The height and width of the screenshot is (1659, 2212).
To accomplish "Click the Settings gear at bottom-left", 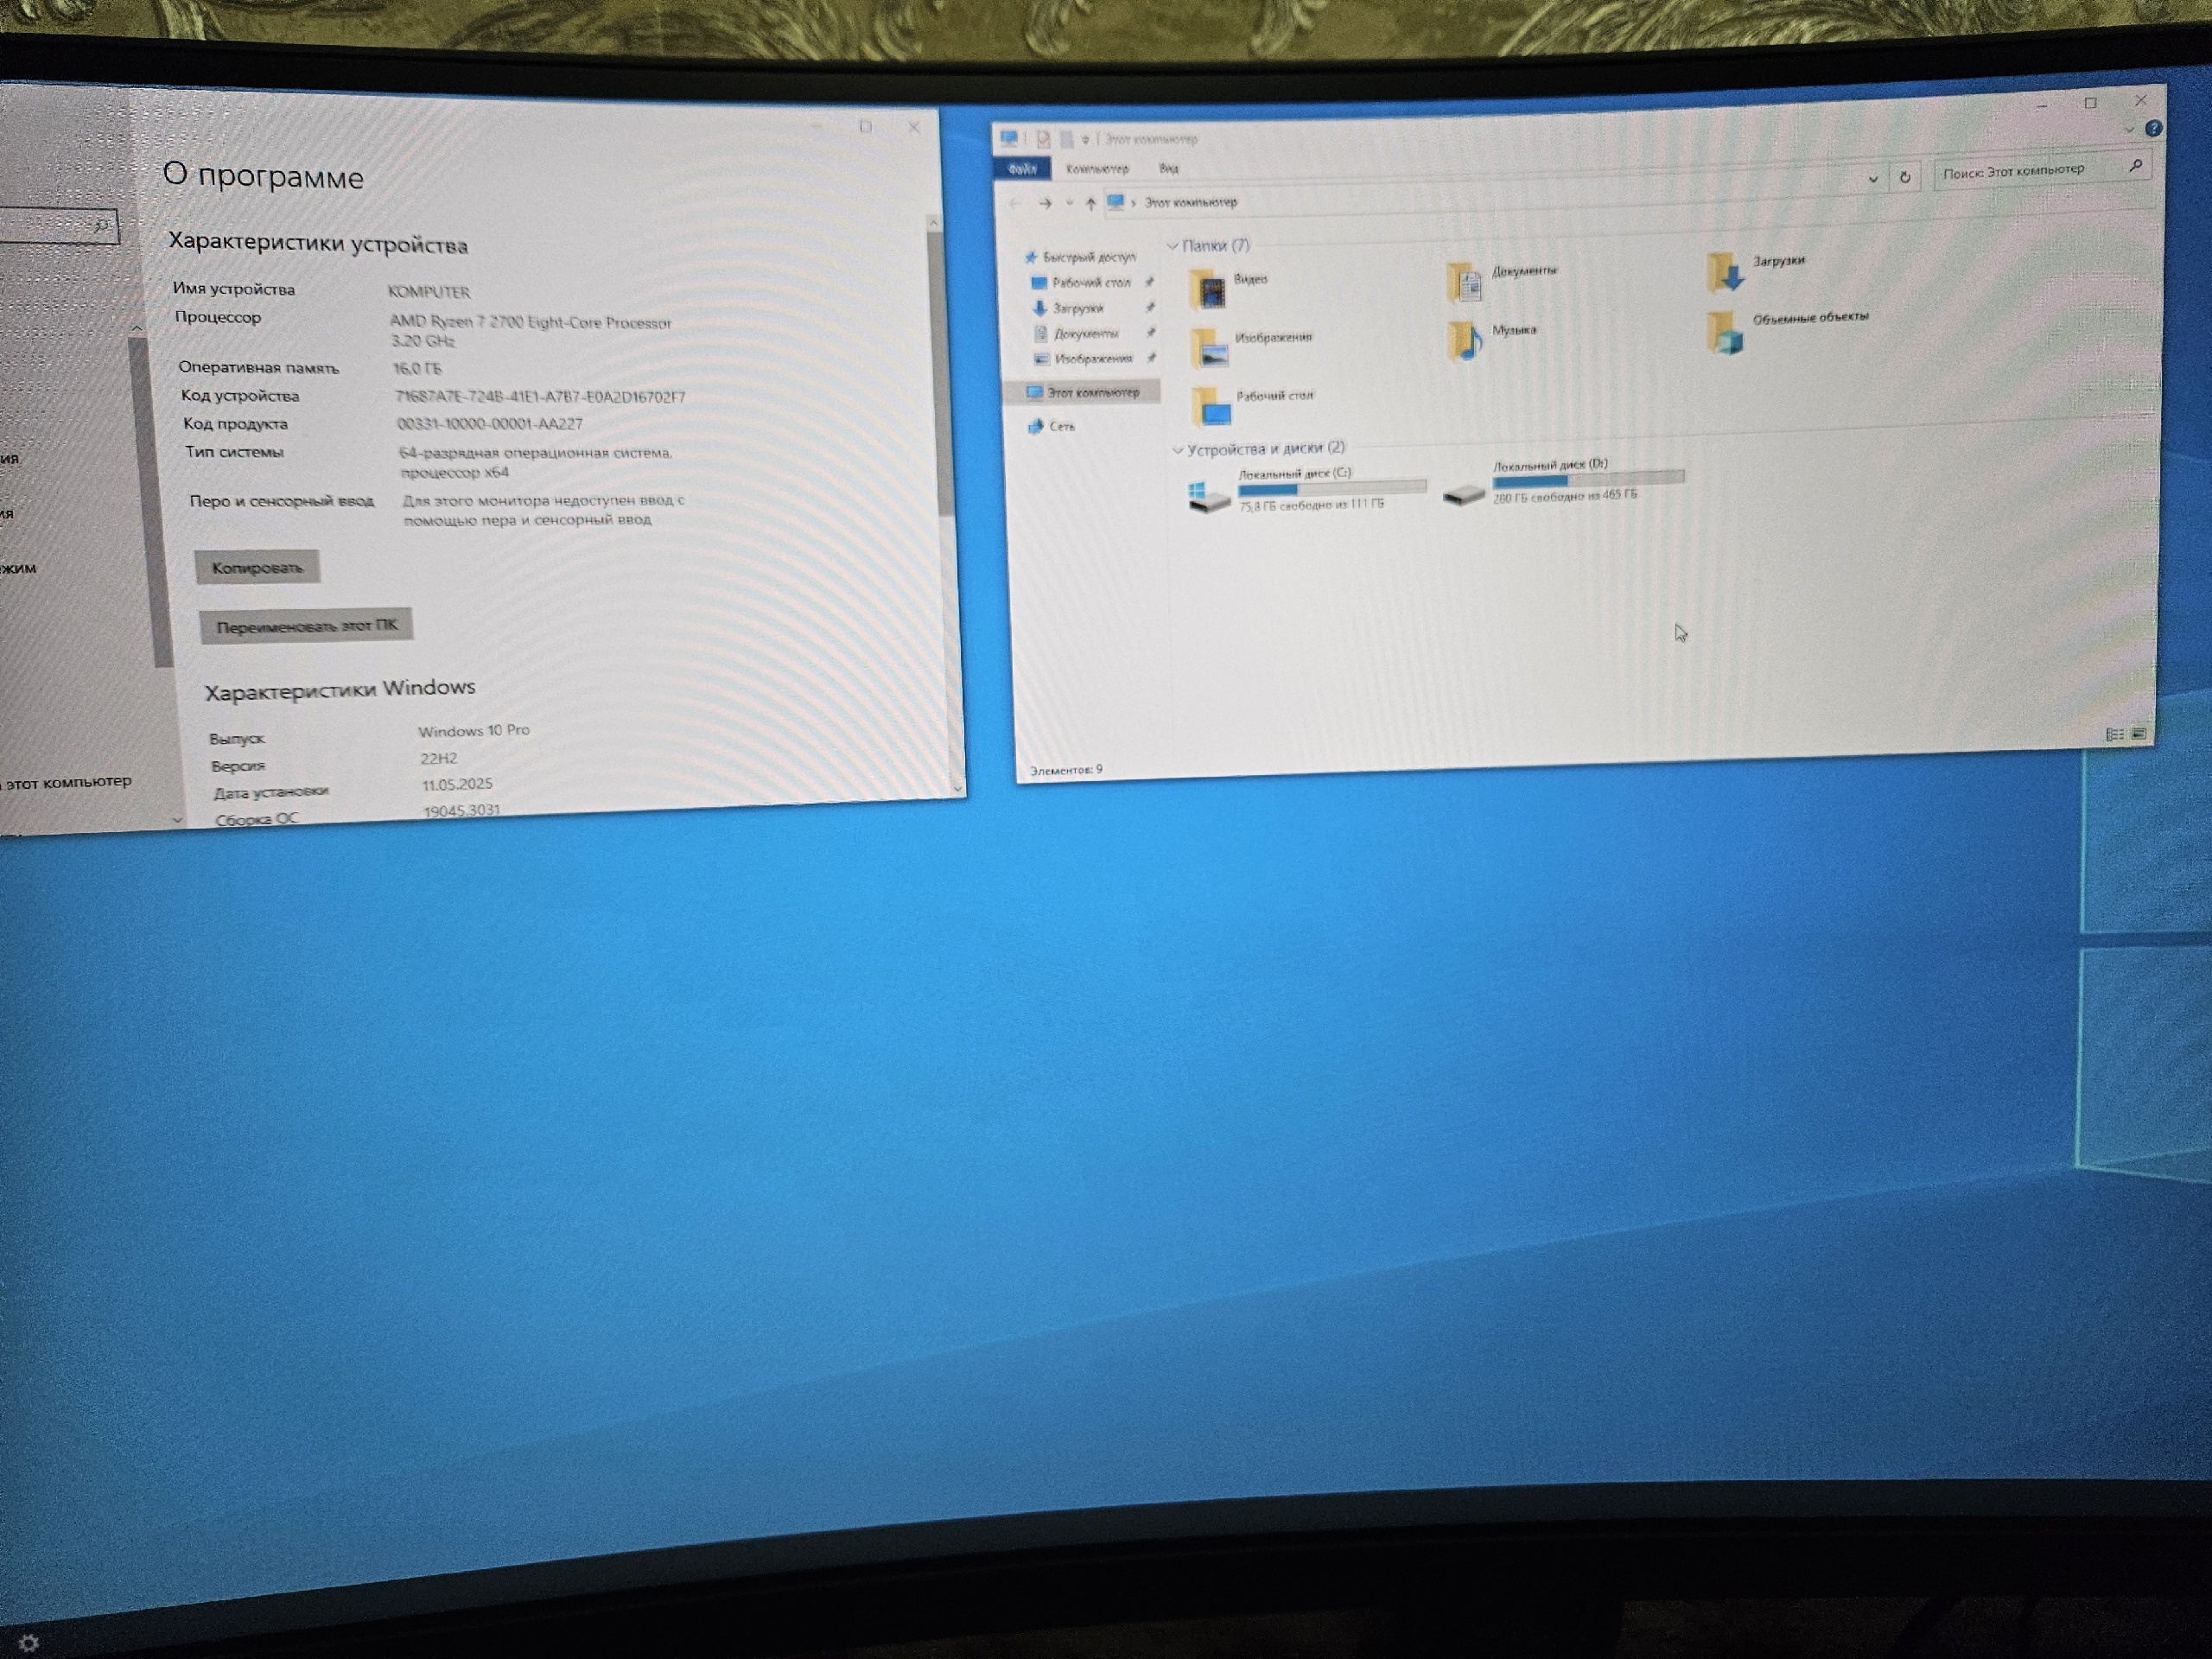I will pyautogui.click(x=29, y=1643).
